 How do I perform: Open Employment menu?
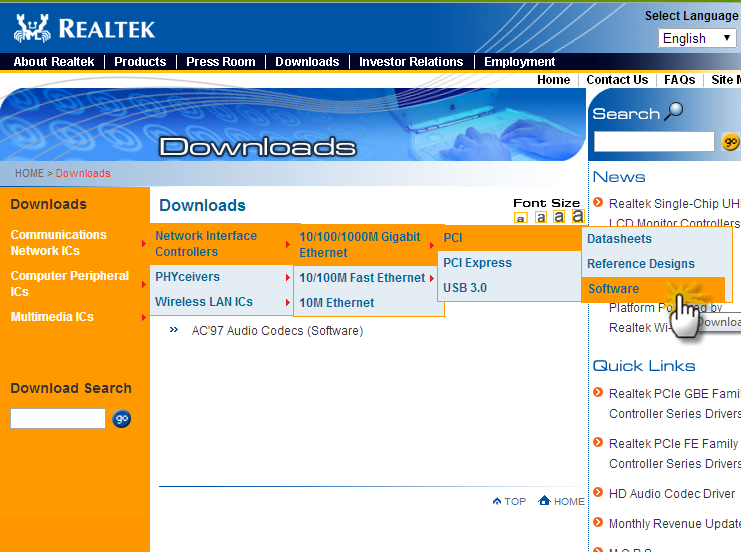(519, 62)
